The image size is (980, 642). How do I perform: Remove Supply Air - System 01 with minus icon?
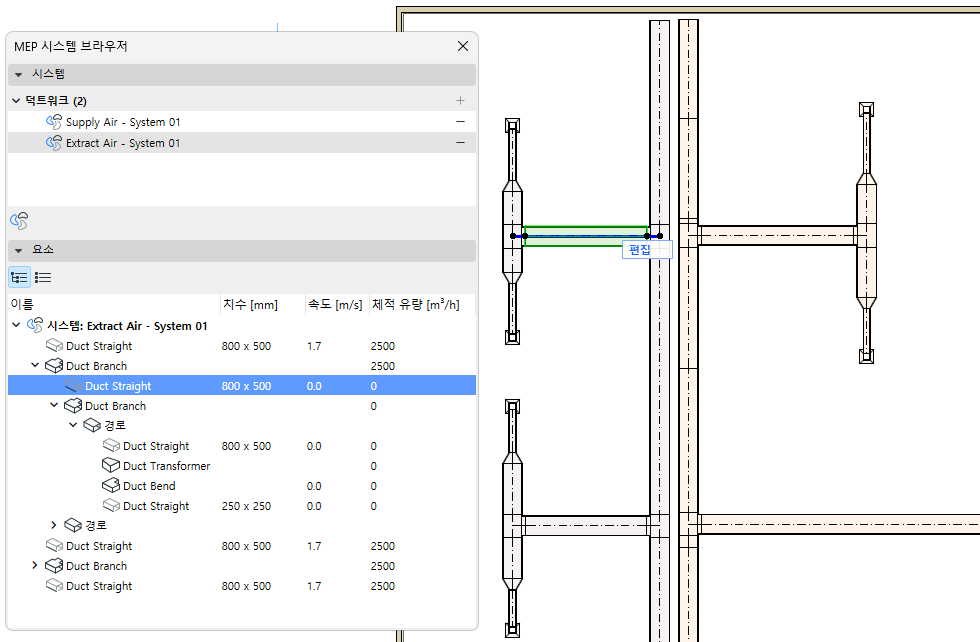tap(460, 122)
